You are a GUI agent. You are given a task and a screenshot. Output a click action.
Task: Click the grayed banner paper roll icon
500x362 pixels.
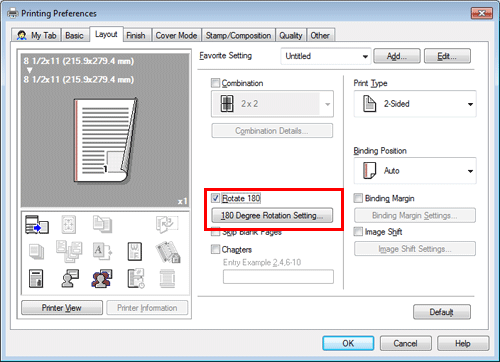[167, 278]
